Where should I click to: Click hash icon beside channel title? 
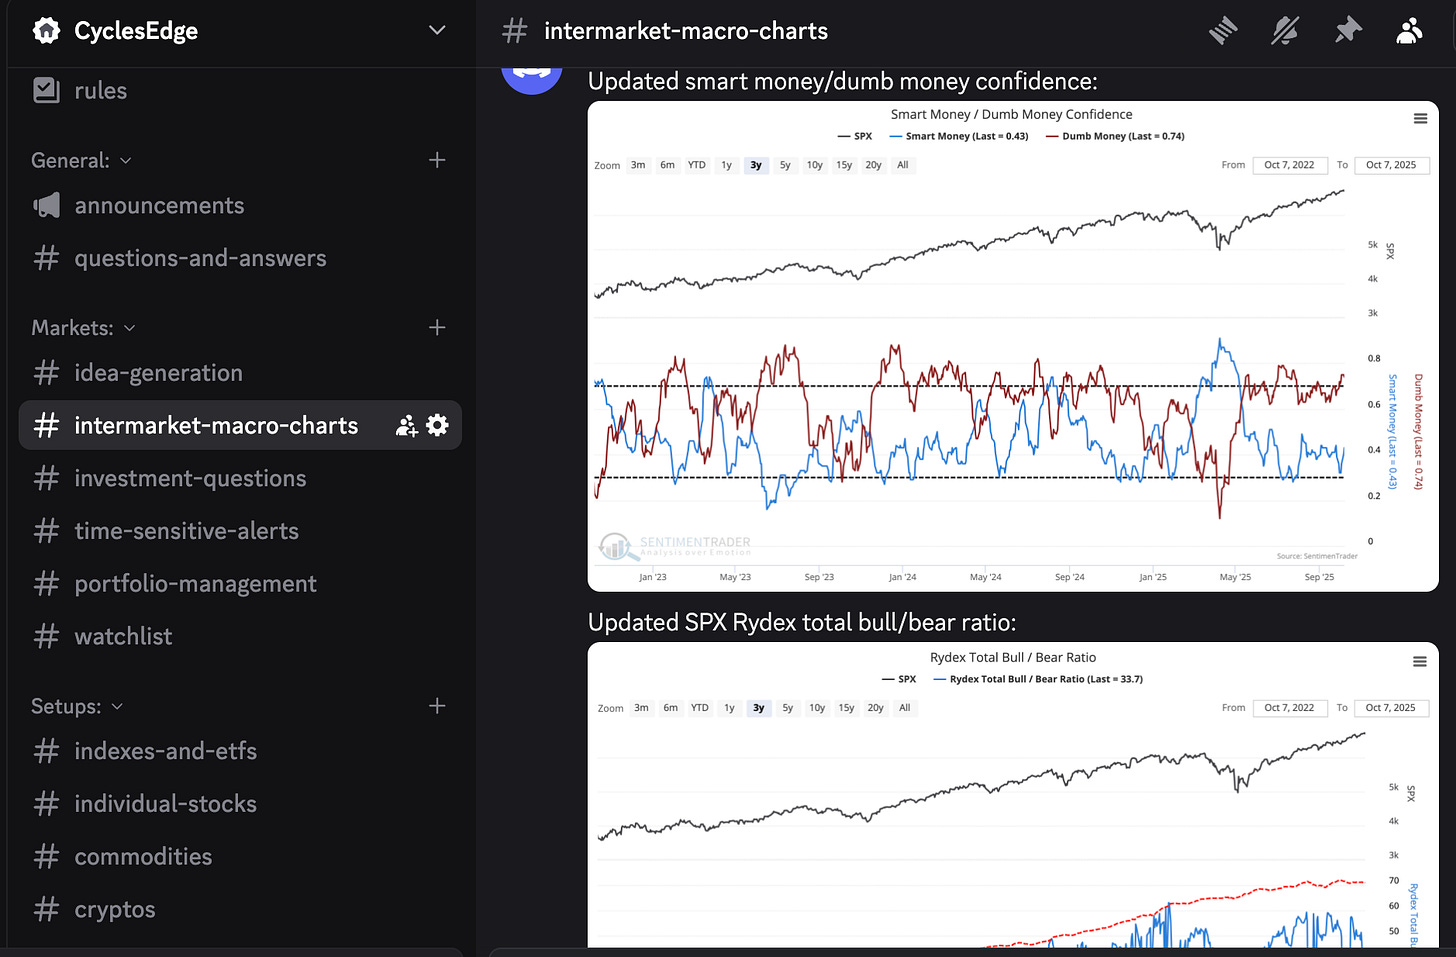tap(514, 31)
